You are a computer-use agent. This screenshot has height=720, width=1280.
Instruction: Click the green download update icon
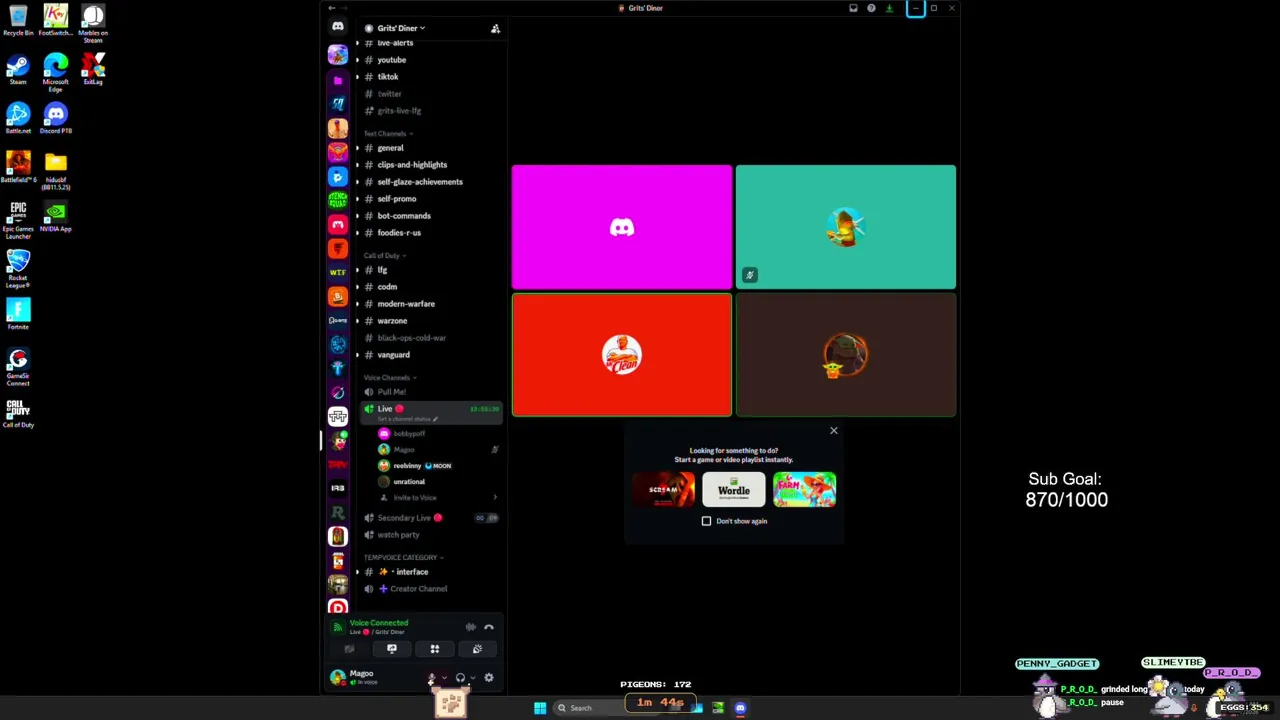pos(889,8)
